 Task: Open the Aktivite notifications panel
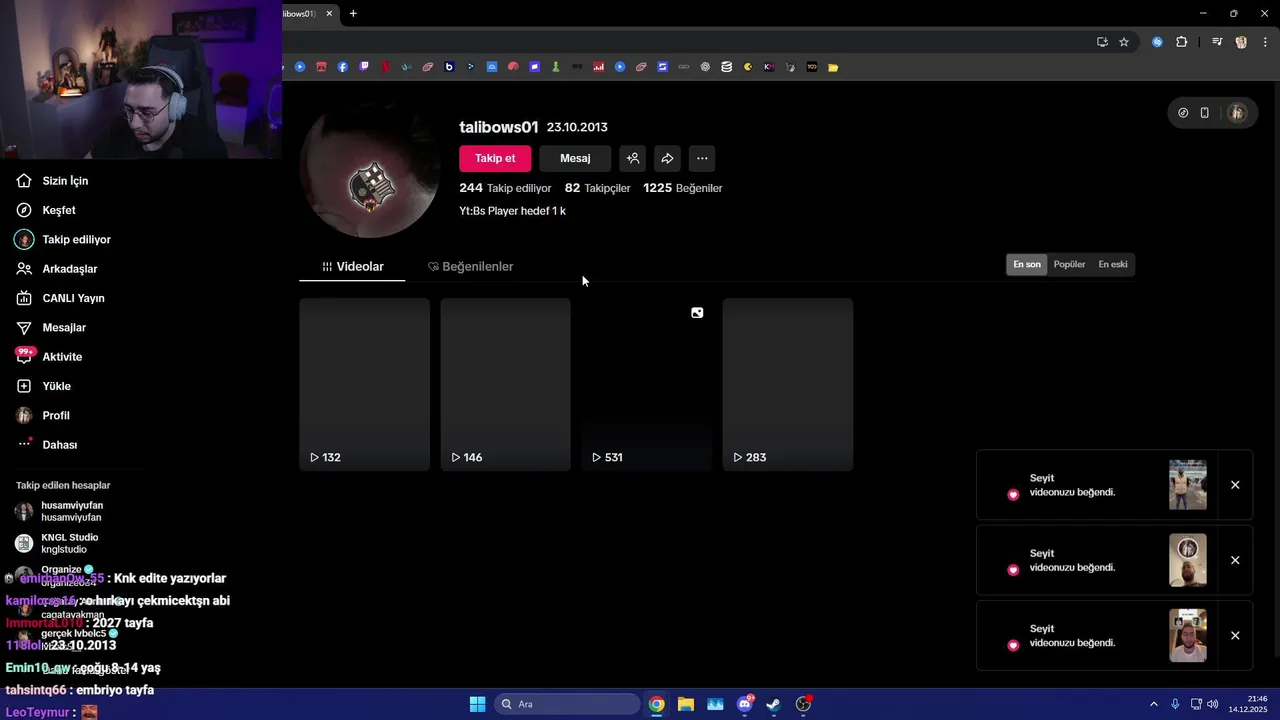point(62,357)
